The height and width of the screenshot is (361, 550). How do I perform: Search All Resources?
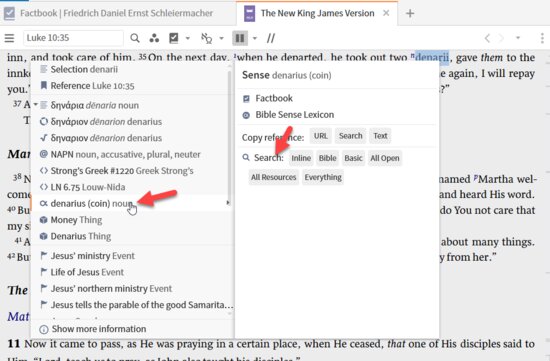coord(274,178)
